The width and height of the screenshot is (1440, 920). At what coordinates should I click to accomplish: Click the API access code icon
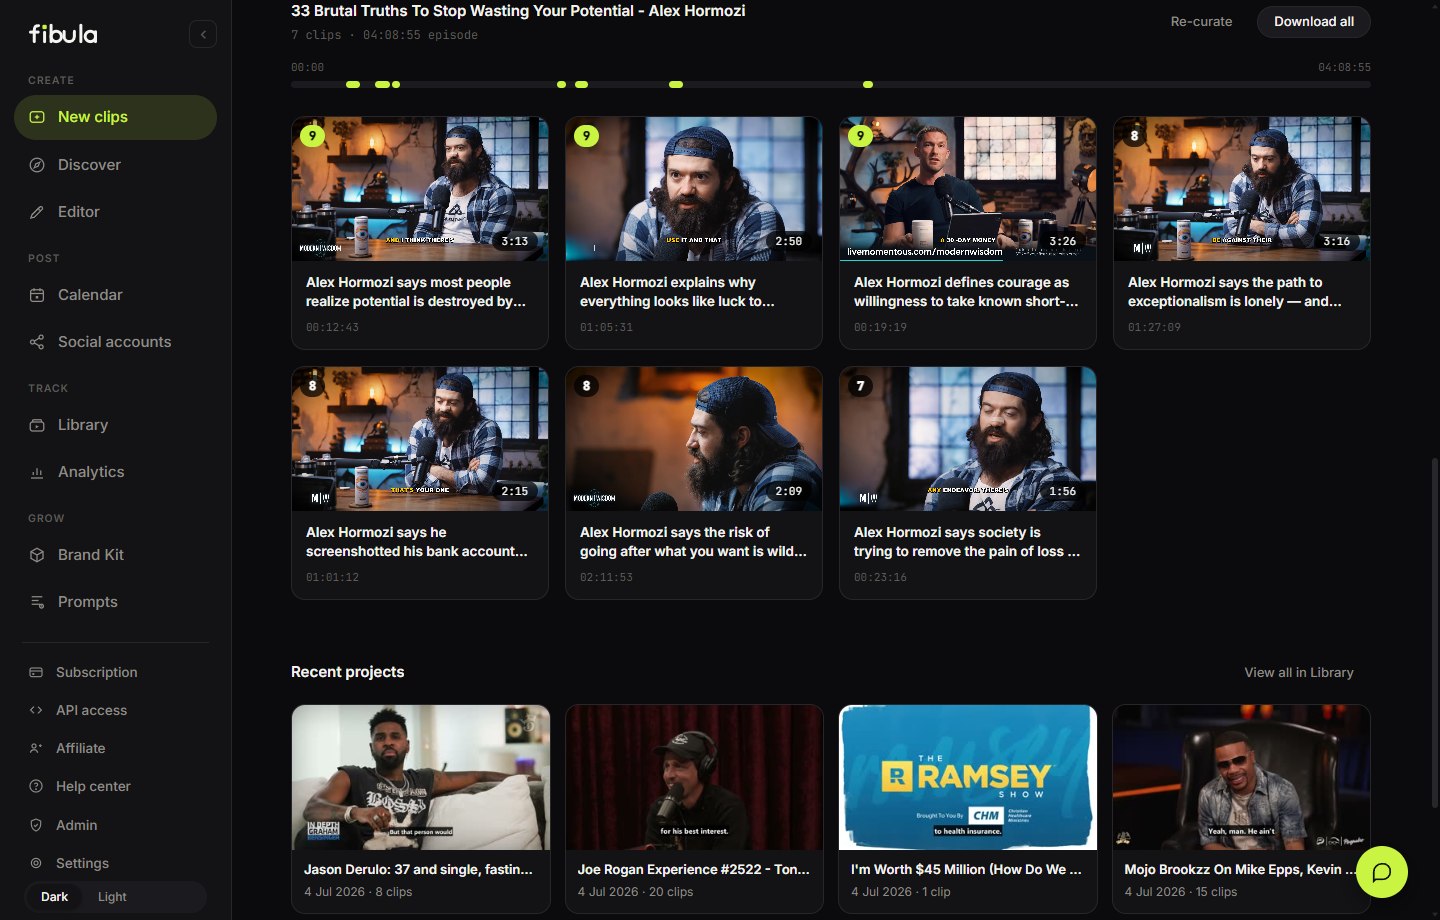(36, 710)
